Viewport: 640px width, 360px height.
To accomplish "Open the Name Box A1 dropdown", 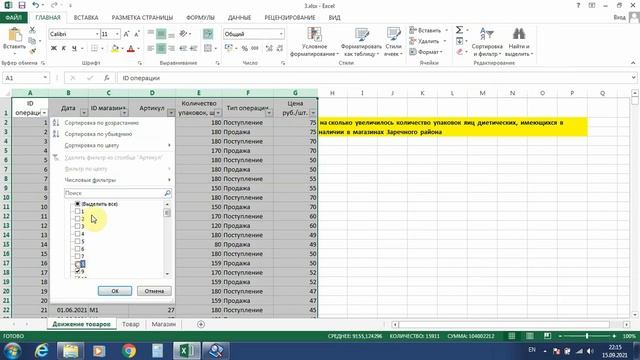I will click(x=45, y=78).
